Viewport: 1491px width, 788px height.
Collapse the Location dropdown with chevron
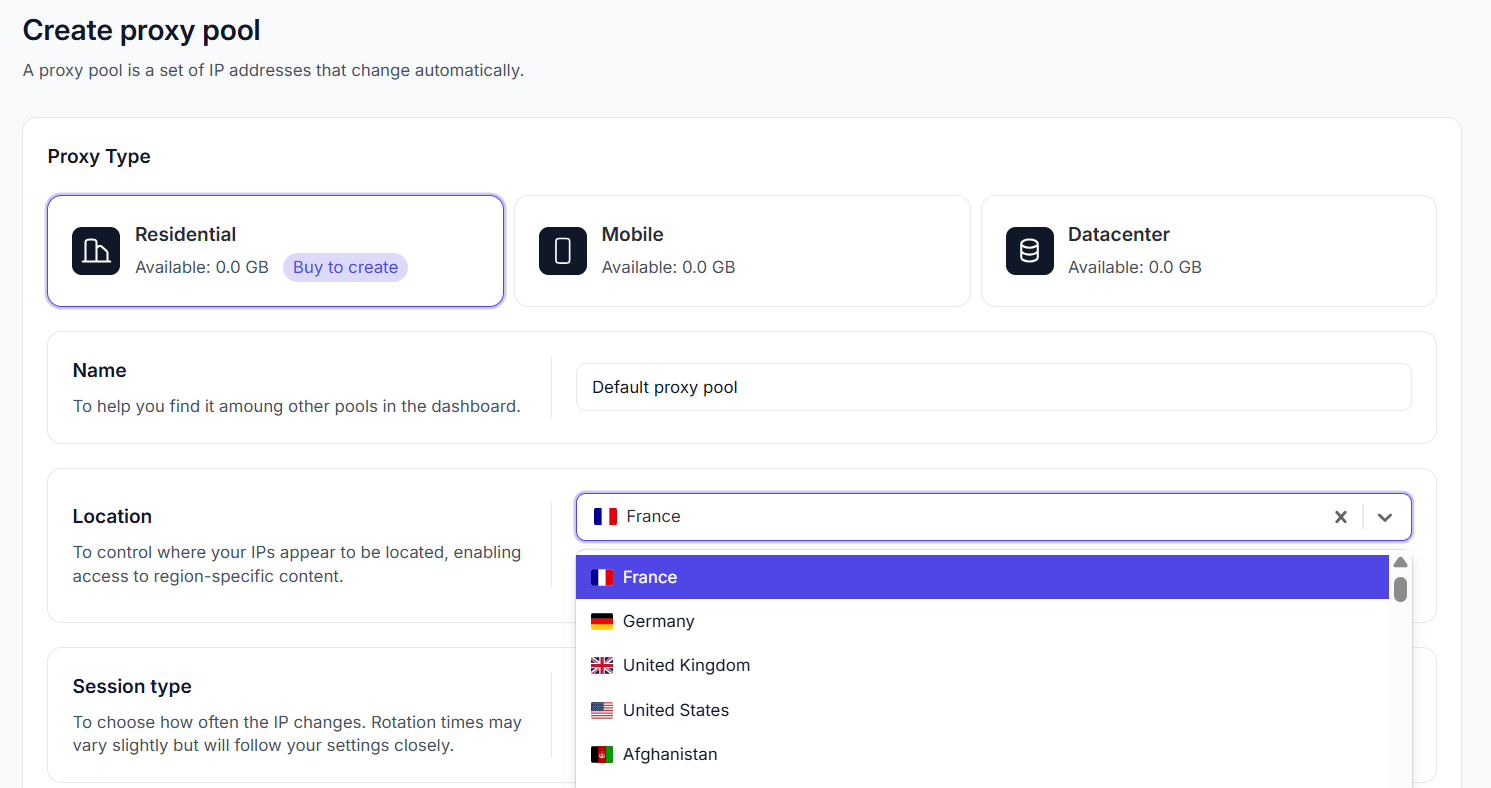pyautogui.click(x=1385, y=517)
